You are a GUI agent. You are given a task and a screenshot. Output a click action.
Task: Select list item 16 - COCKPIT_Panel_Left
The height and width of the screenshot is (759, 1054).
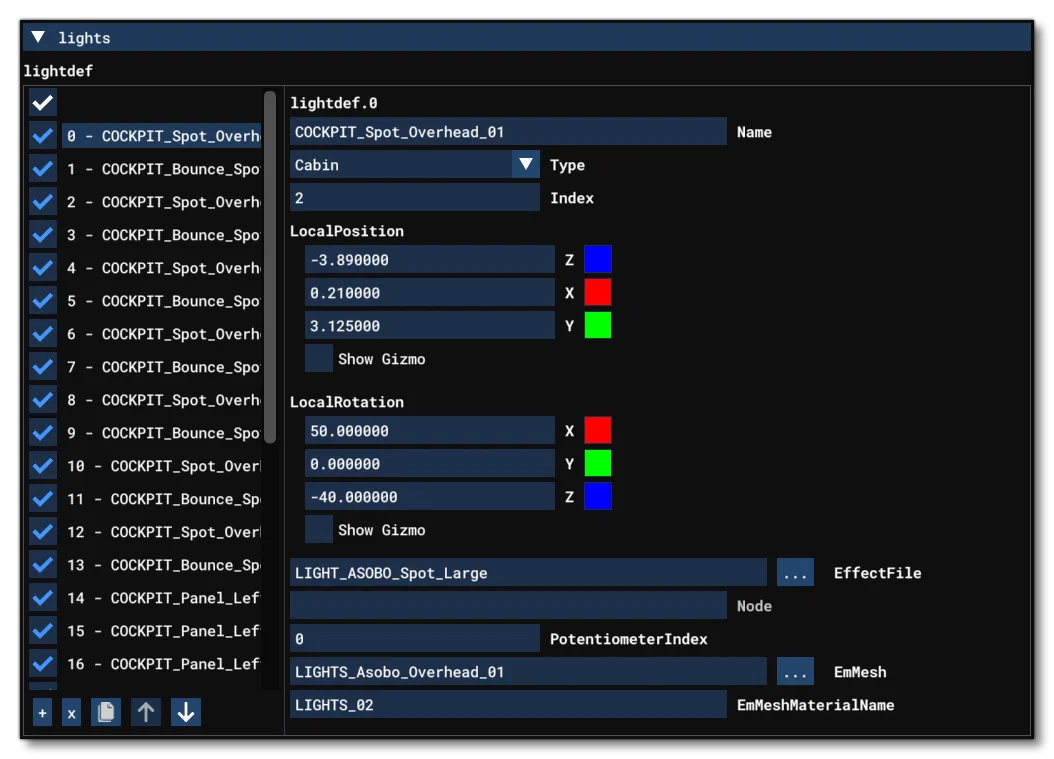click(161, 664)
